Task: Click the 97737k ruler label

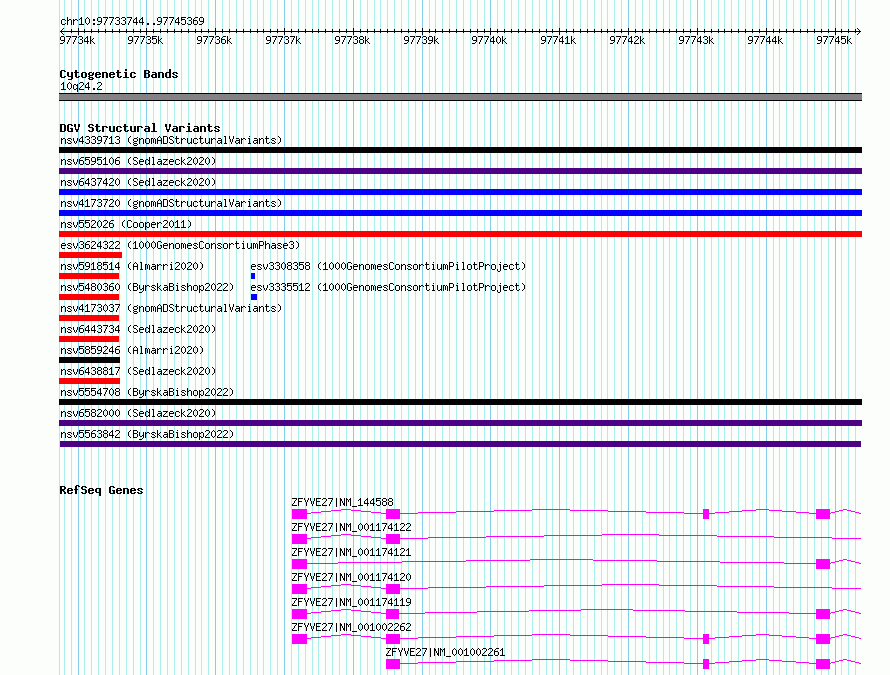Action: coord(283,40)
